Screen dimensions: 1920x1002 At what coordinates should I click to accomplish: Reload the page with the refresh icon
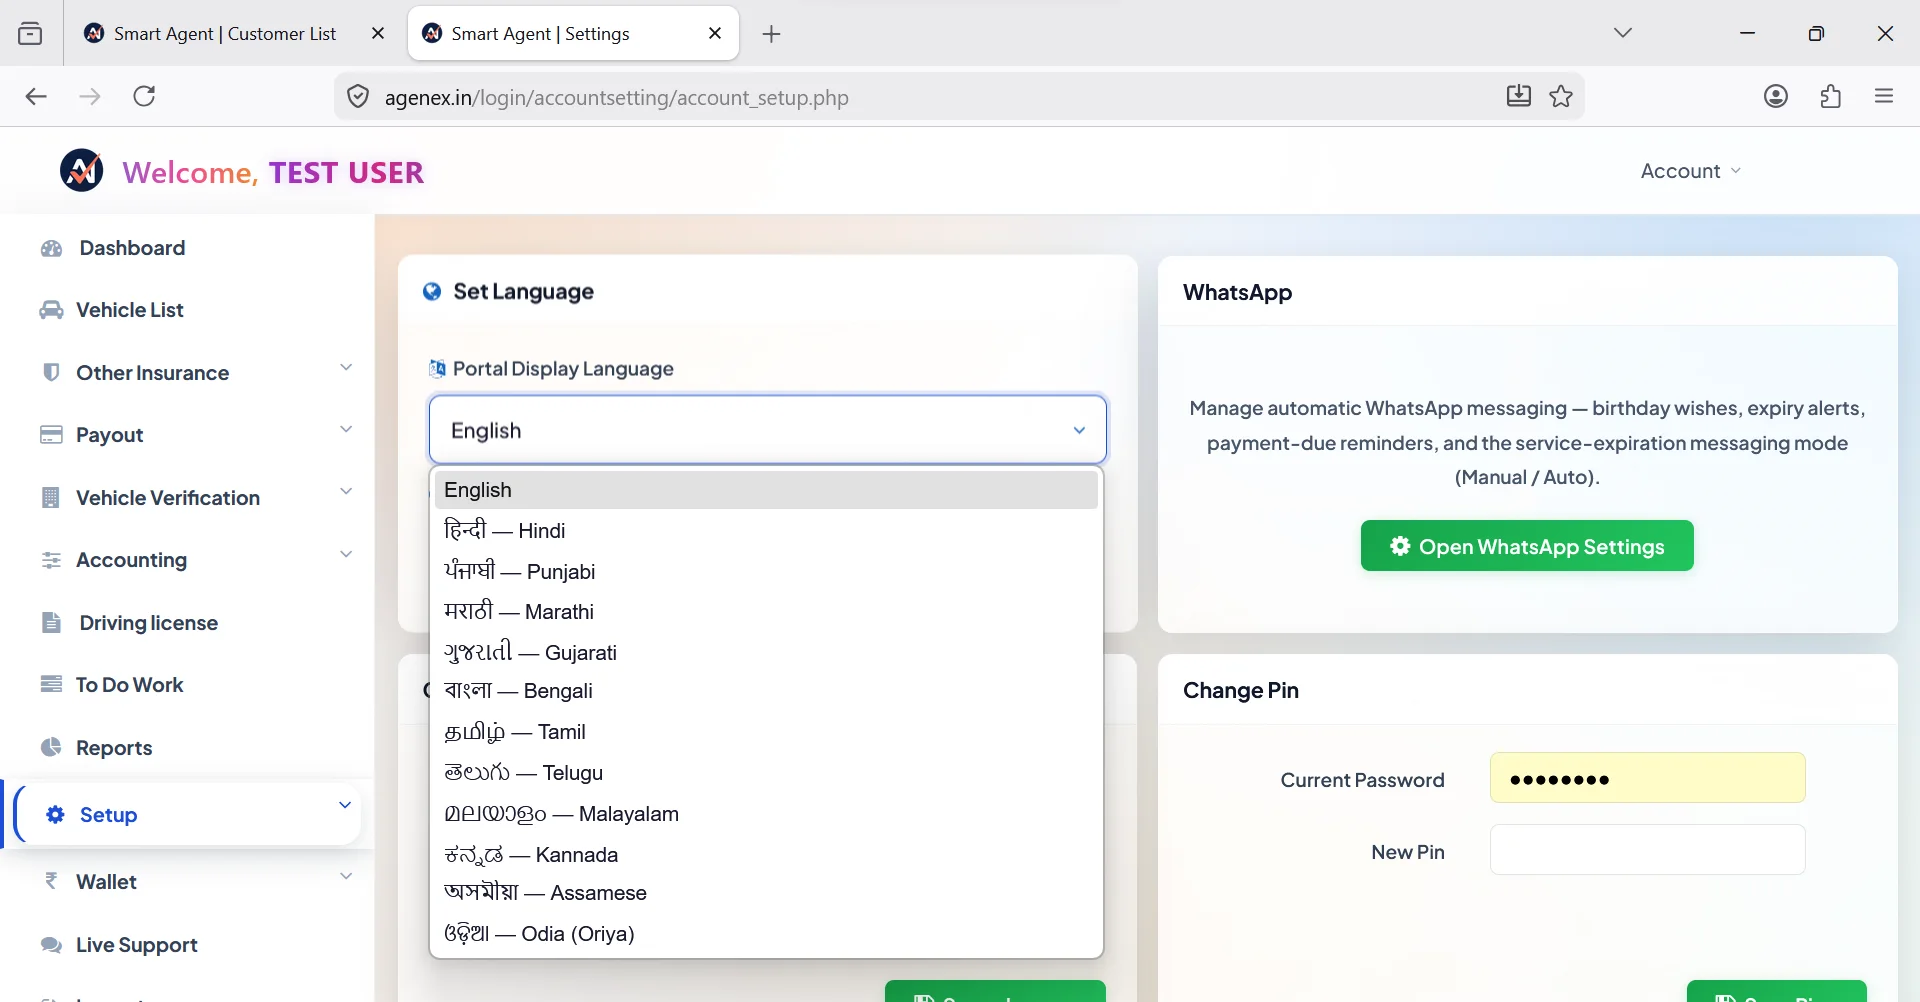tap(145, 96)
